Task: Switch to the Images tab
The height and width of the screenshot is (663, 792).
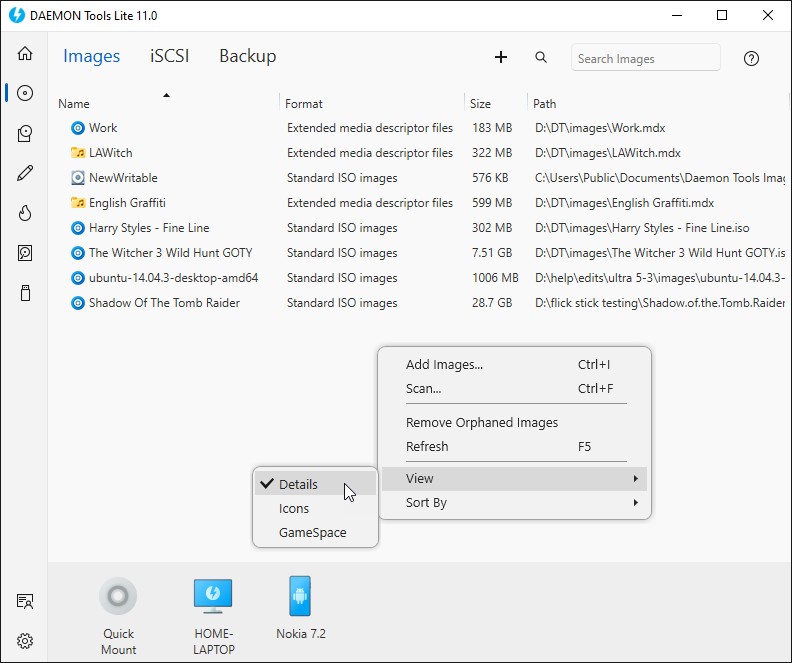Action: click(x=91, y=56)
